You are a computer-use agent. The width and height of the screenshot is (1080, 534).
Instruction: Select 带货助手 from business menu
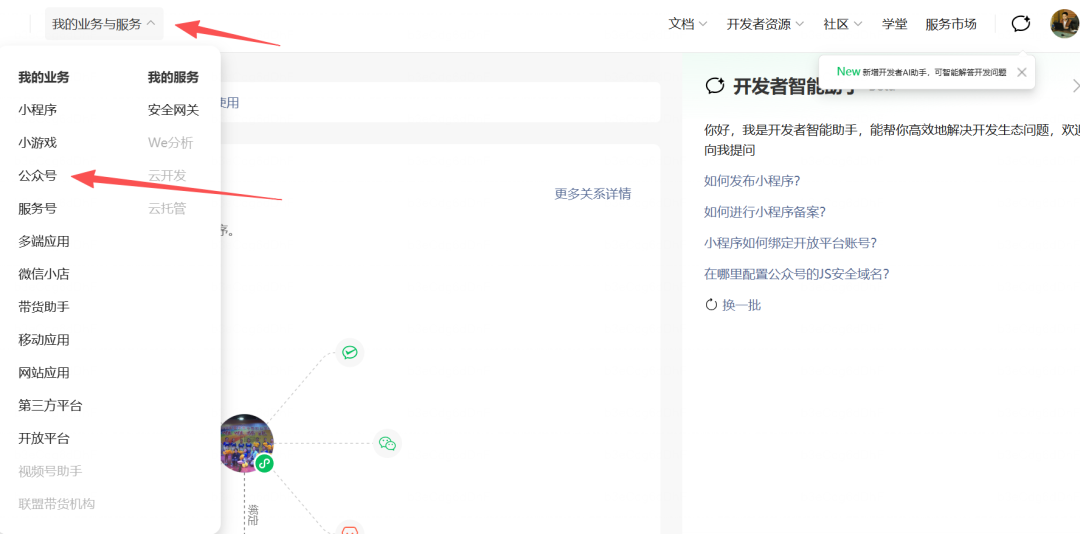coord(44,307)
